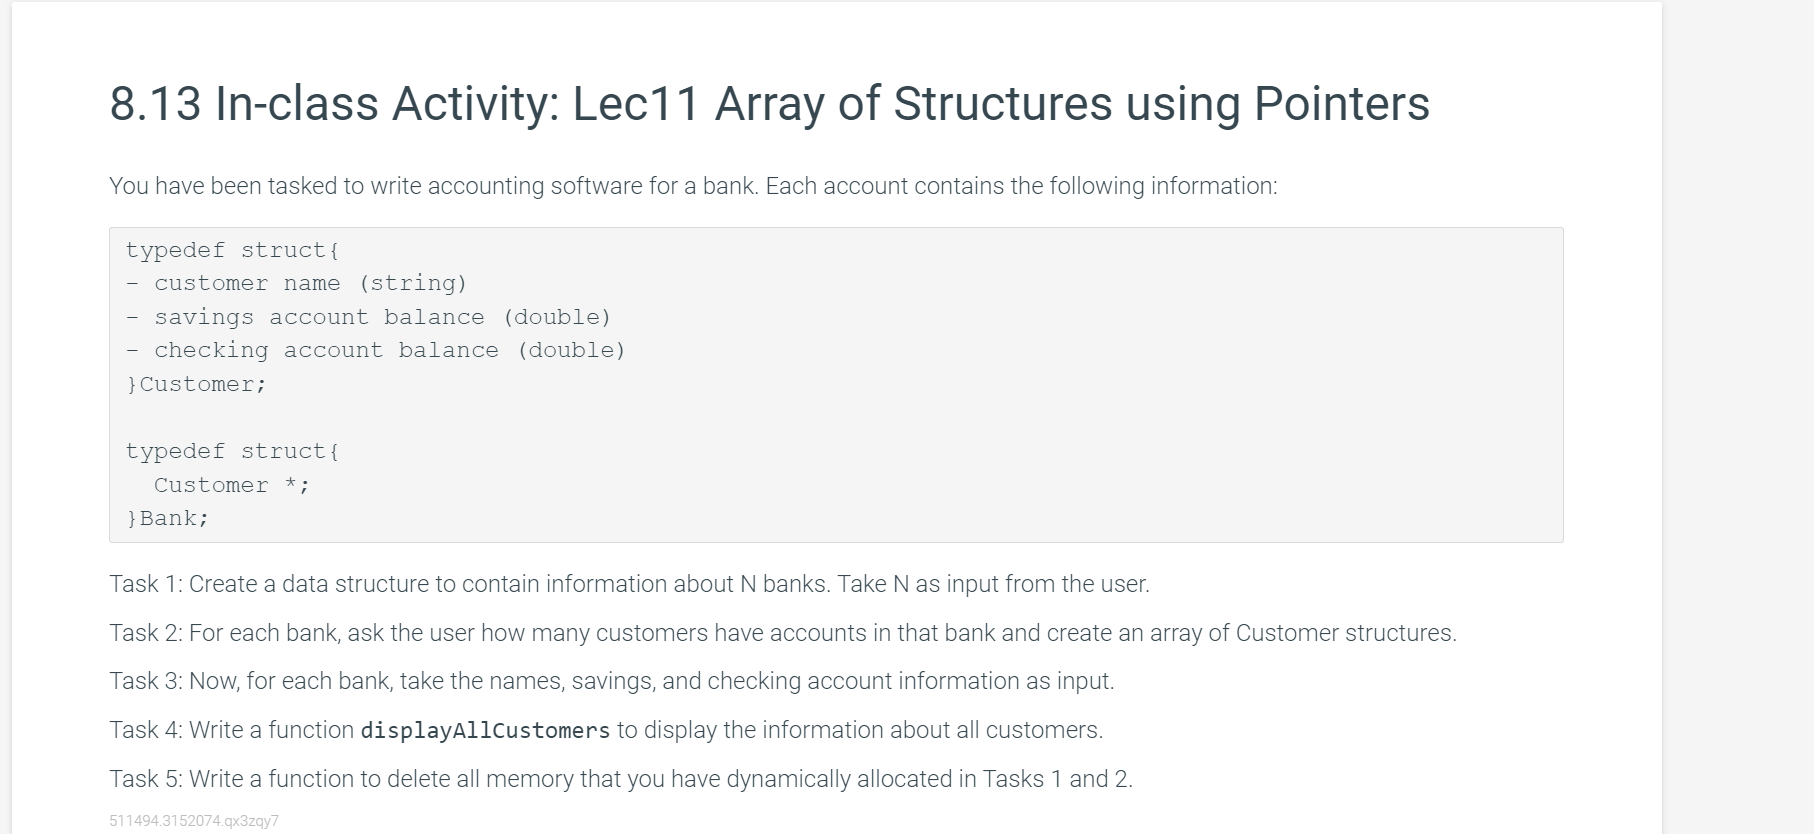Click the Task 3 instruction text
The height and width of the screenshot is (834, 1814).
point(612,681)
